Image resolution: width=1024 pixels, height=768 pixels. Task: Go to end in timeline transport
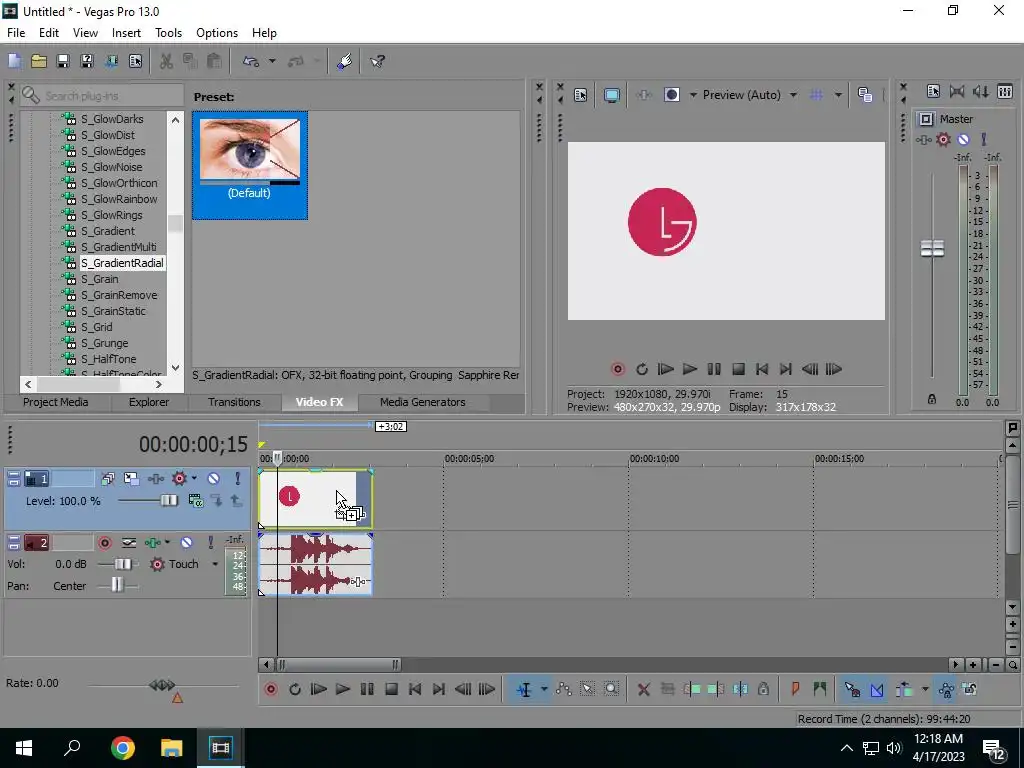439,689
